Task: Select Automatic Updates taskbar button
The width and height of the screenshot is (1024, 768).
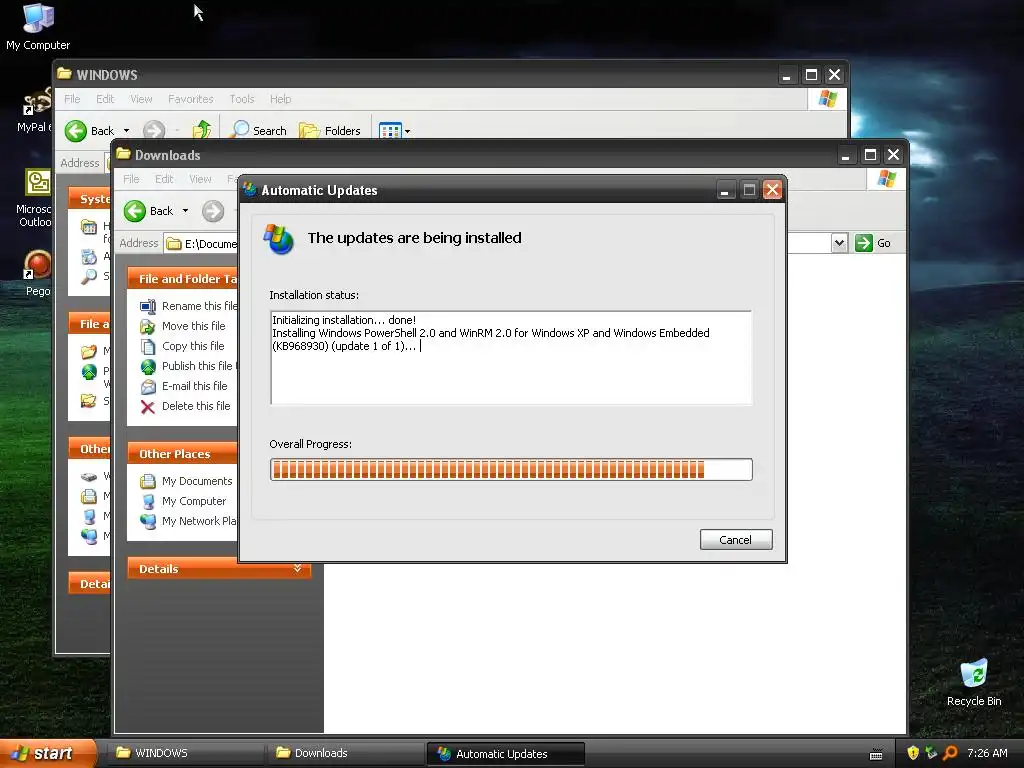Action: [x=505, y=754]
